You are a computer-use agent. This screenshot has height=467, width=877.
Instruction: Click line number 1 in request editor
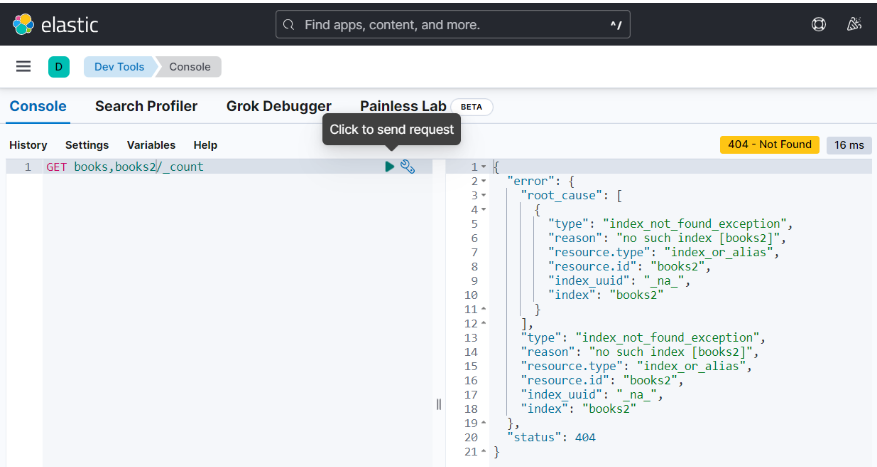pos(27,167)
